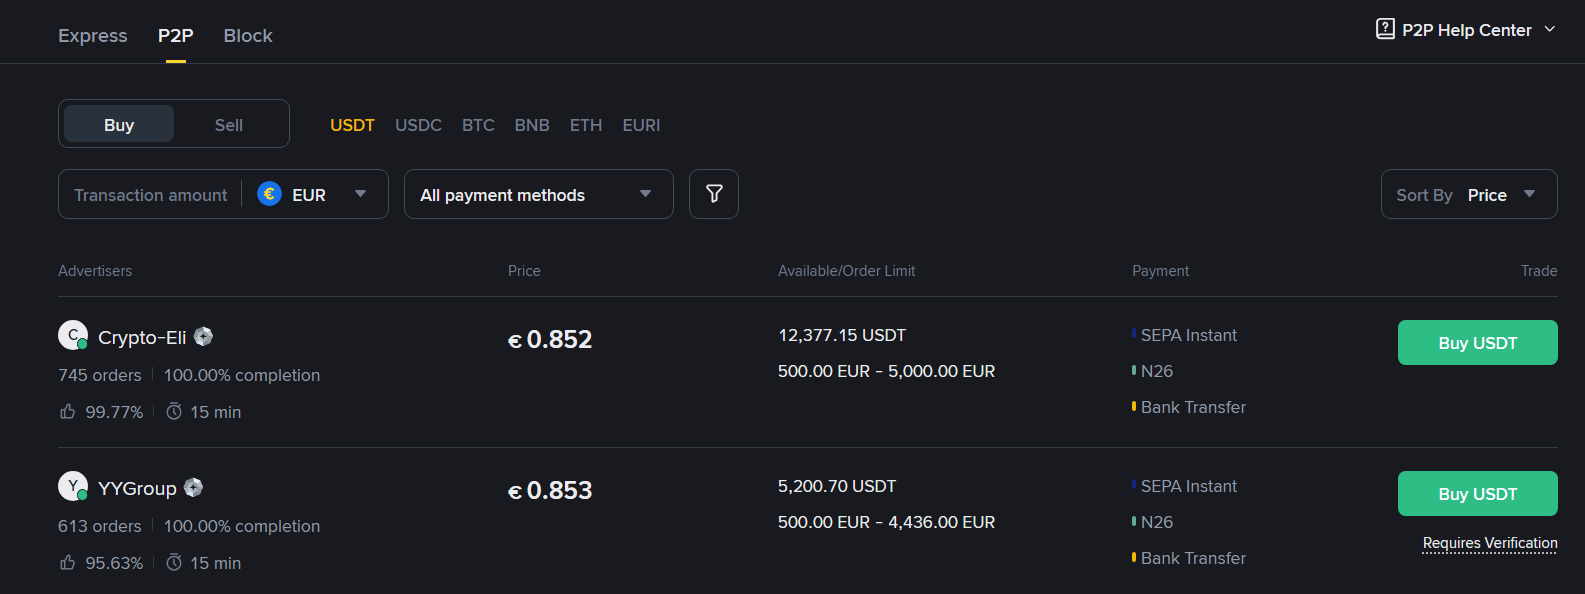Viewport: 1585px width, 594px height.
Task: Click YYGroup's avatar icon
Action: [72, 486]
